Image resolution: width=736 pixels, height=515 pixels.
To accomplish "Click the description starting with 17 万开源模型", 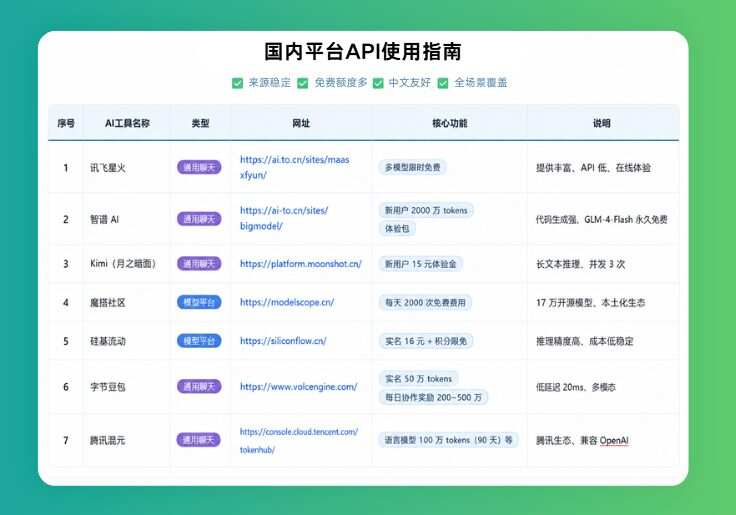I will point(590,303).
